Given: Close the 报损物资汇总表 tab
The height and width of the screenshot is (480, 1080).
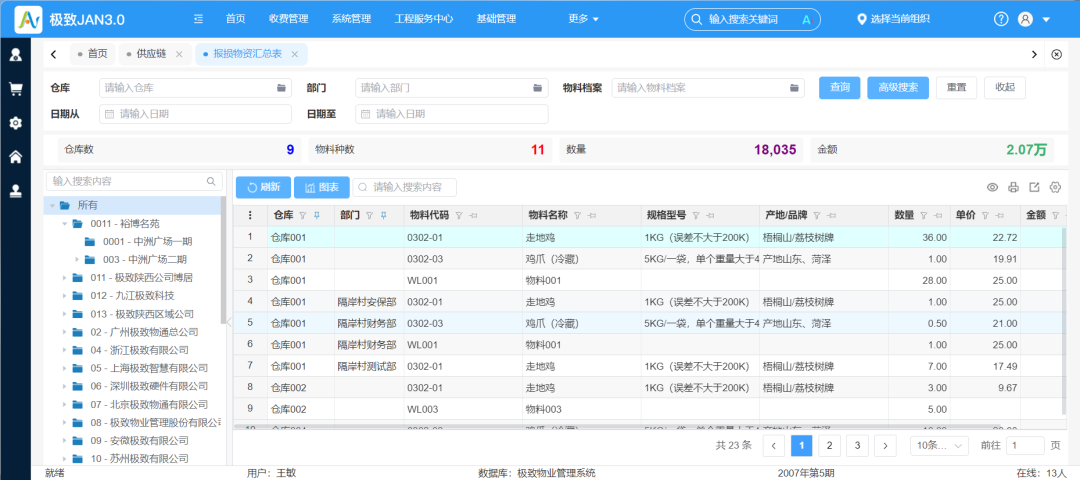Looking at the screenshot, I should pos(295,54).
